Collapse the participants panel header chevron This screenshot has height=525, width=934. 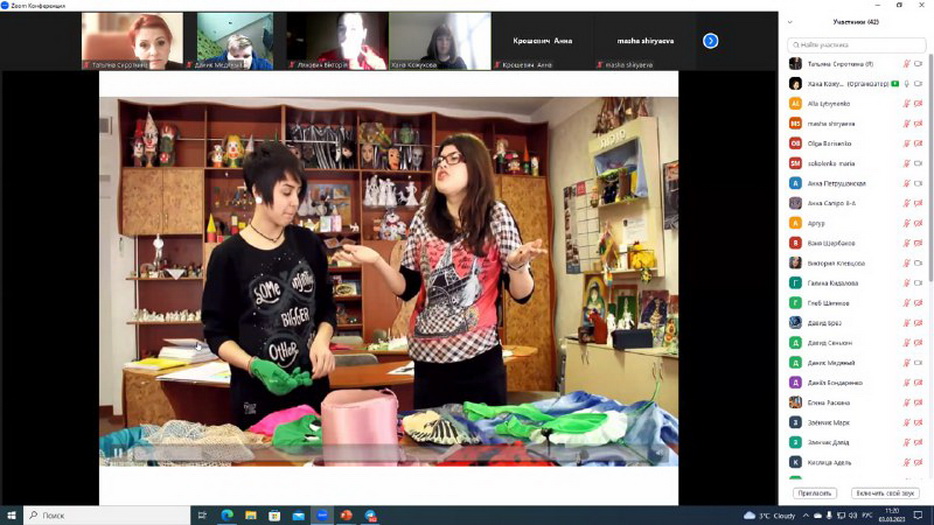(x=790, y=22)
